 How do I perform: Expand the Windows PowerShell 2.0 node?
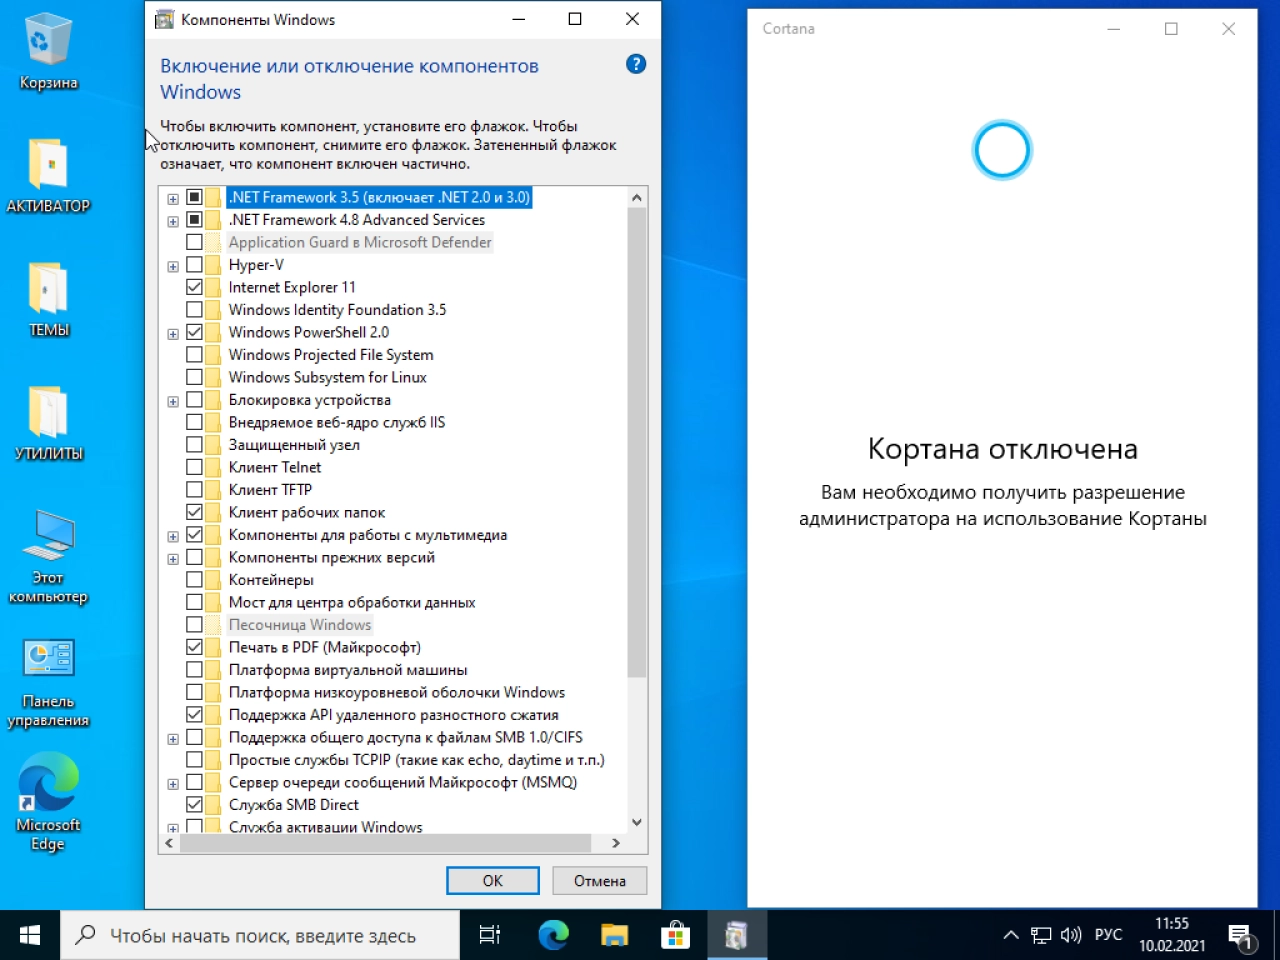(173, 334)
